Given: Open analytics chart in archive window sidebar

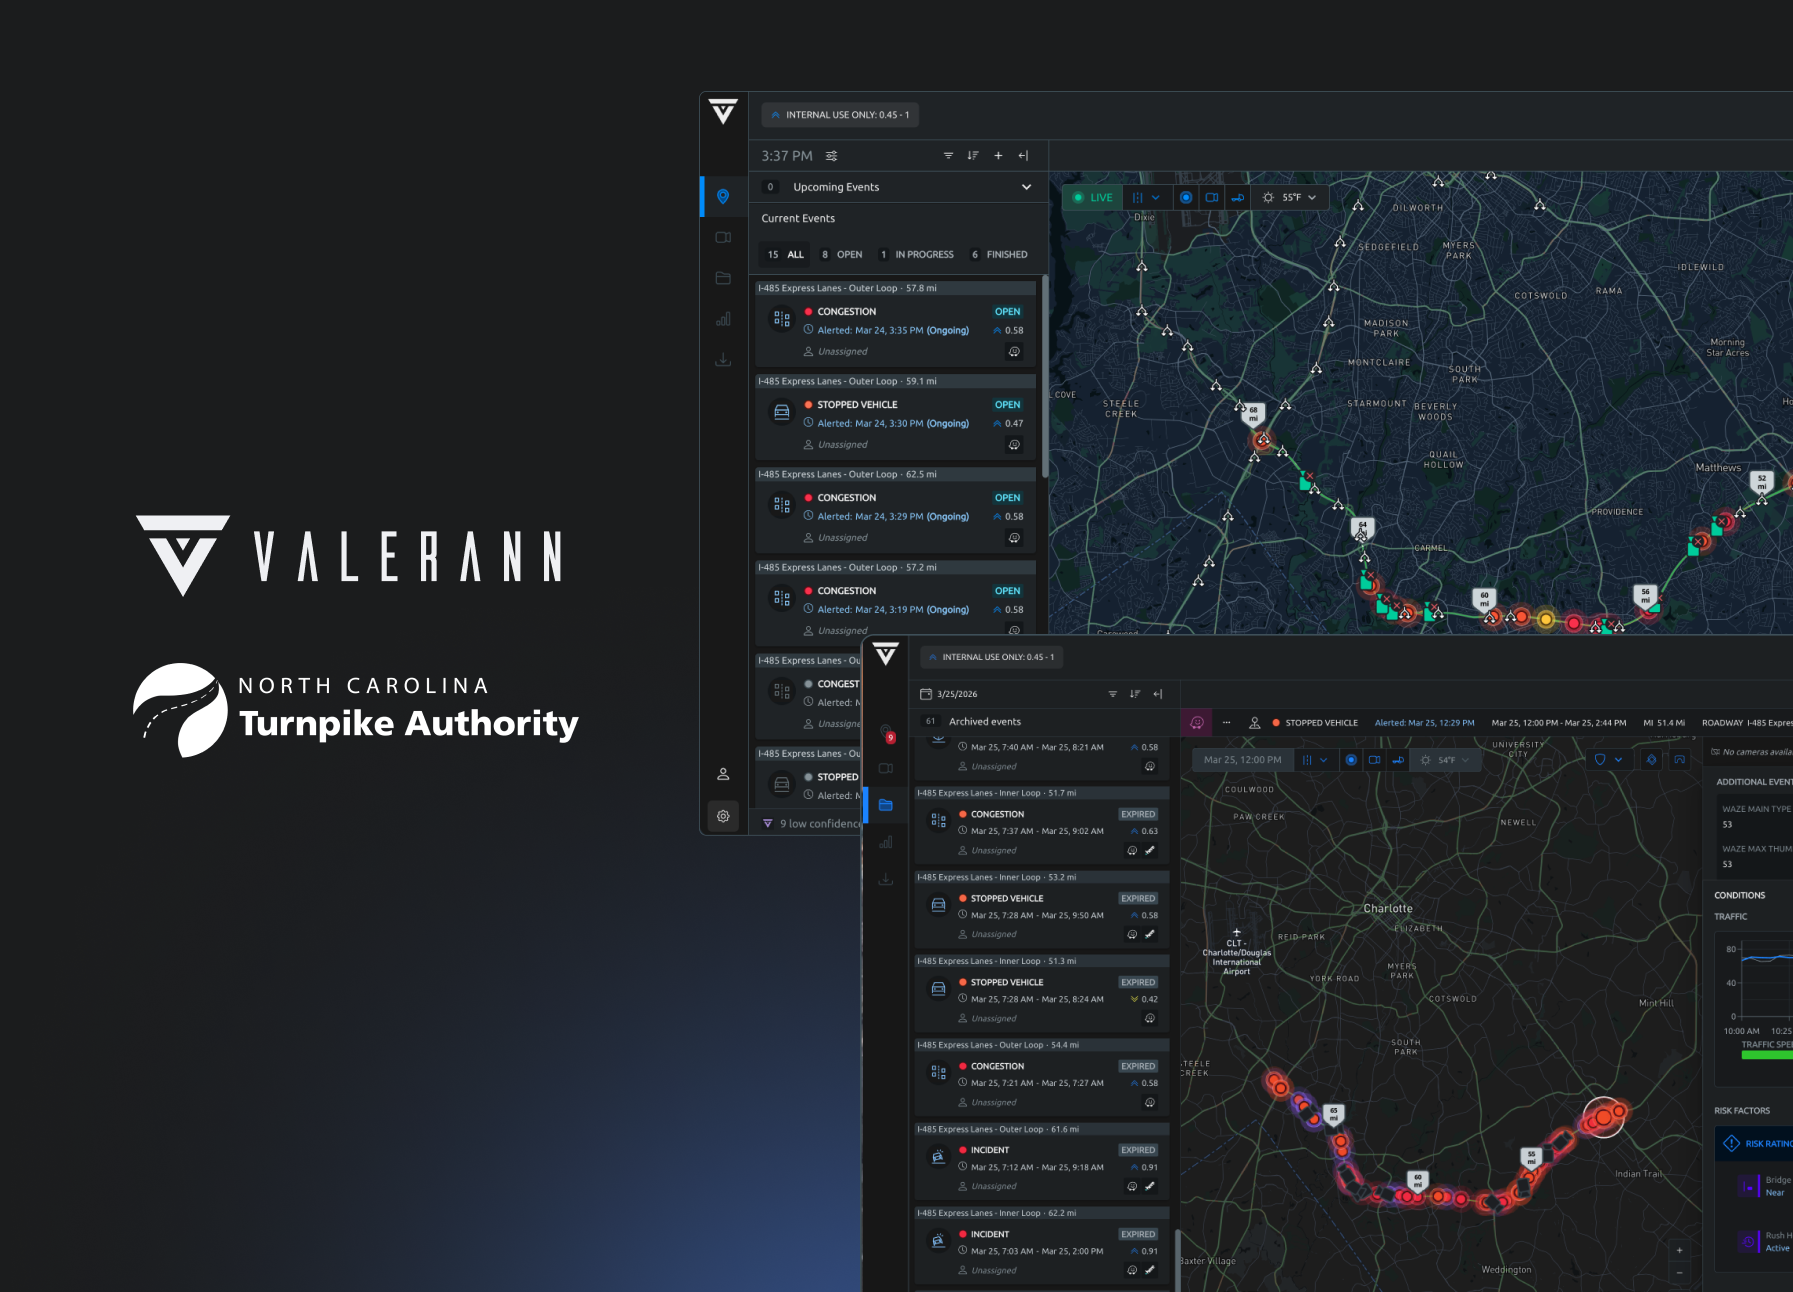Looking at the screenshot, I should [886, 843].
